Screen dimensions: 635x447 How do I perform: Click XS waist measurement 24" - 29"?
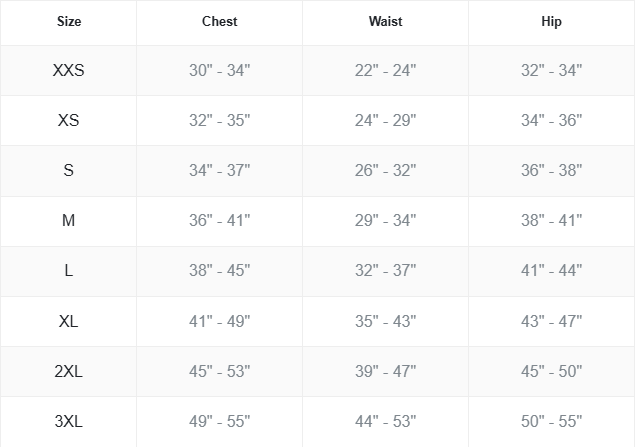tap(385, 121)
